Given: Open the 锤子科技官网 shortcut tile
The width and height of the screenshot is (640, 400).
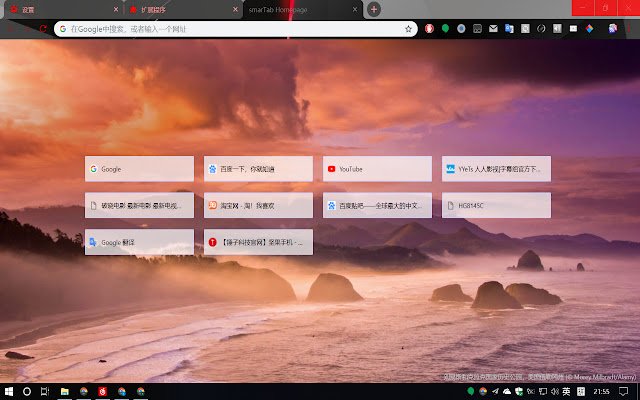Looking at the screenshot, I should pos(258,242).
